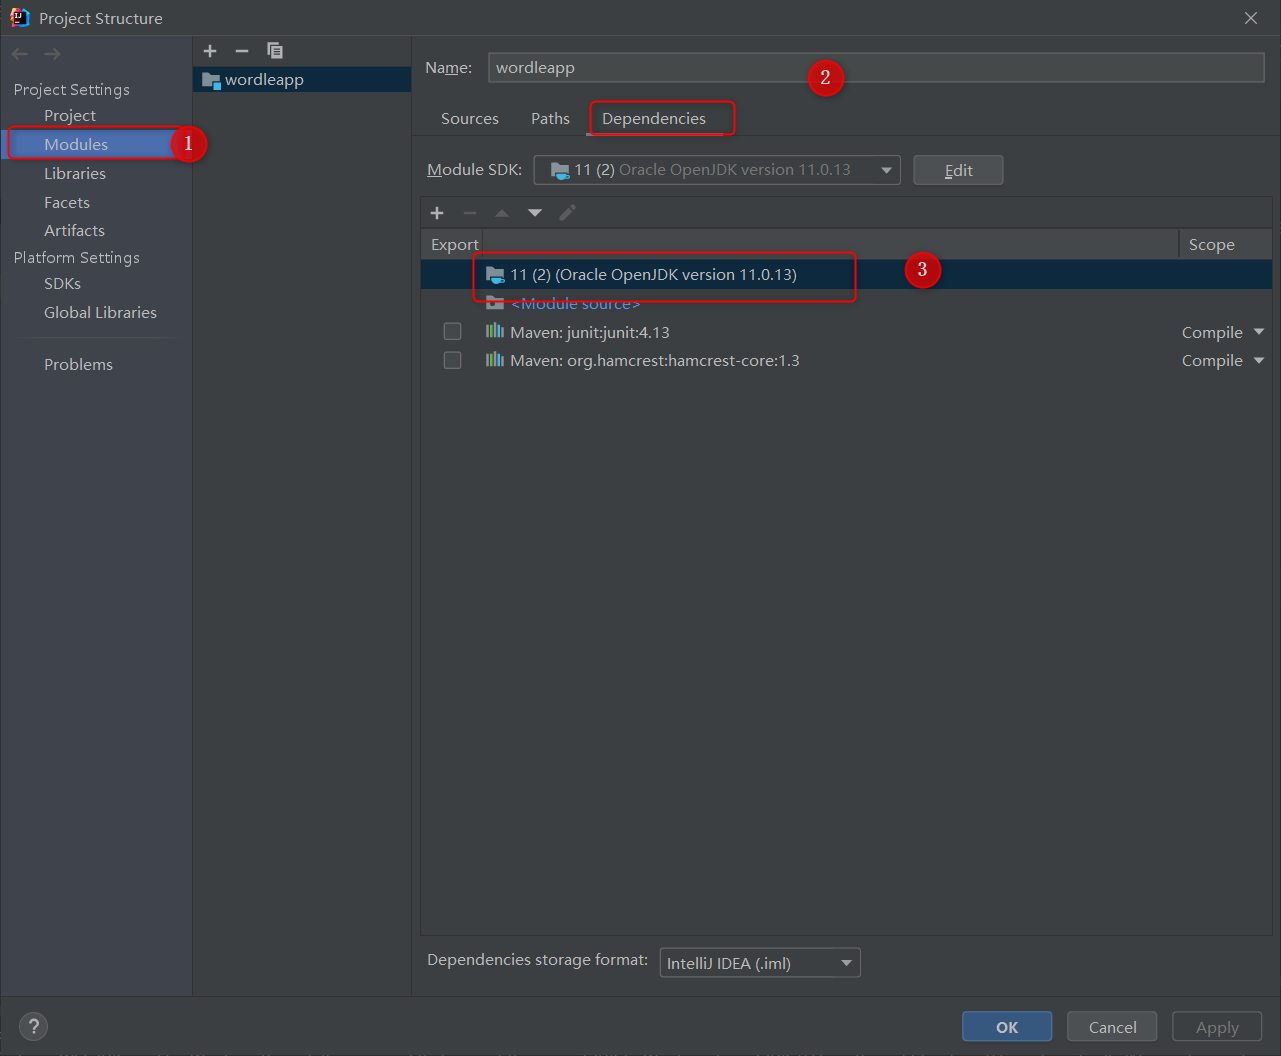
Task: Copy the wordleapp module via the copy icon
Action: [x=274, y=50]
